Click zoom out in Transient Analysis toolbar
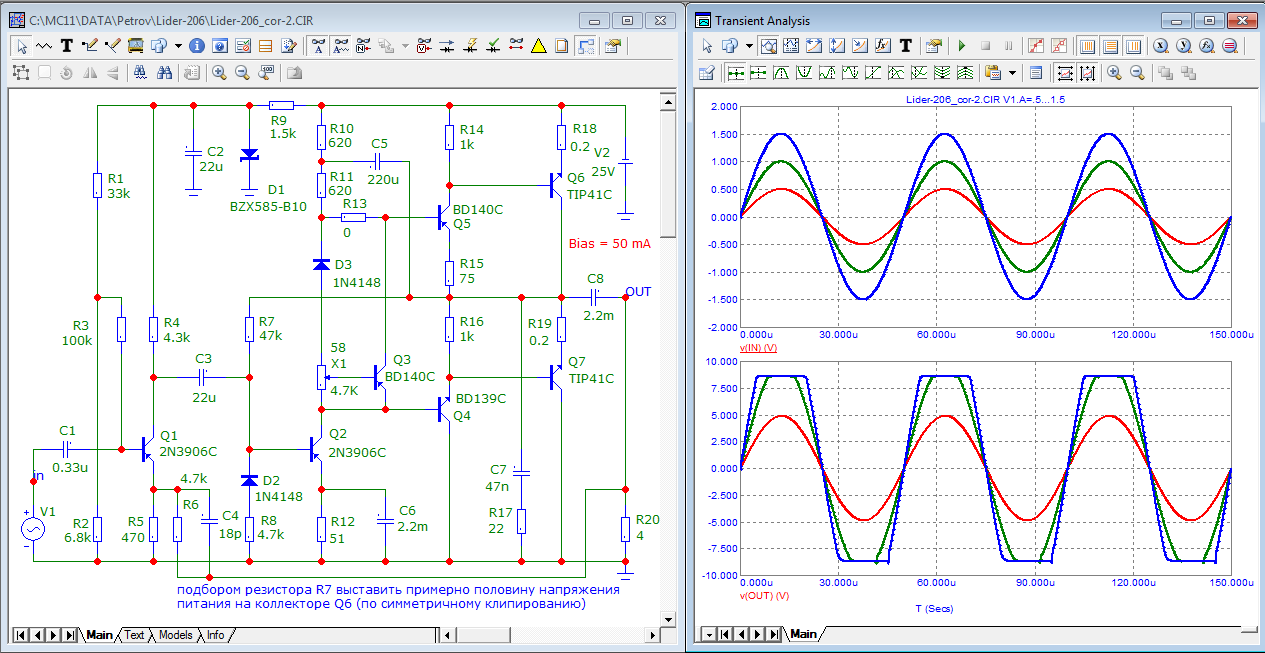This screenshot has height=653, width=1265. point(1137,73)
